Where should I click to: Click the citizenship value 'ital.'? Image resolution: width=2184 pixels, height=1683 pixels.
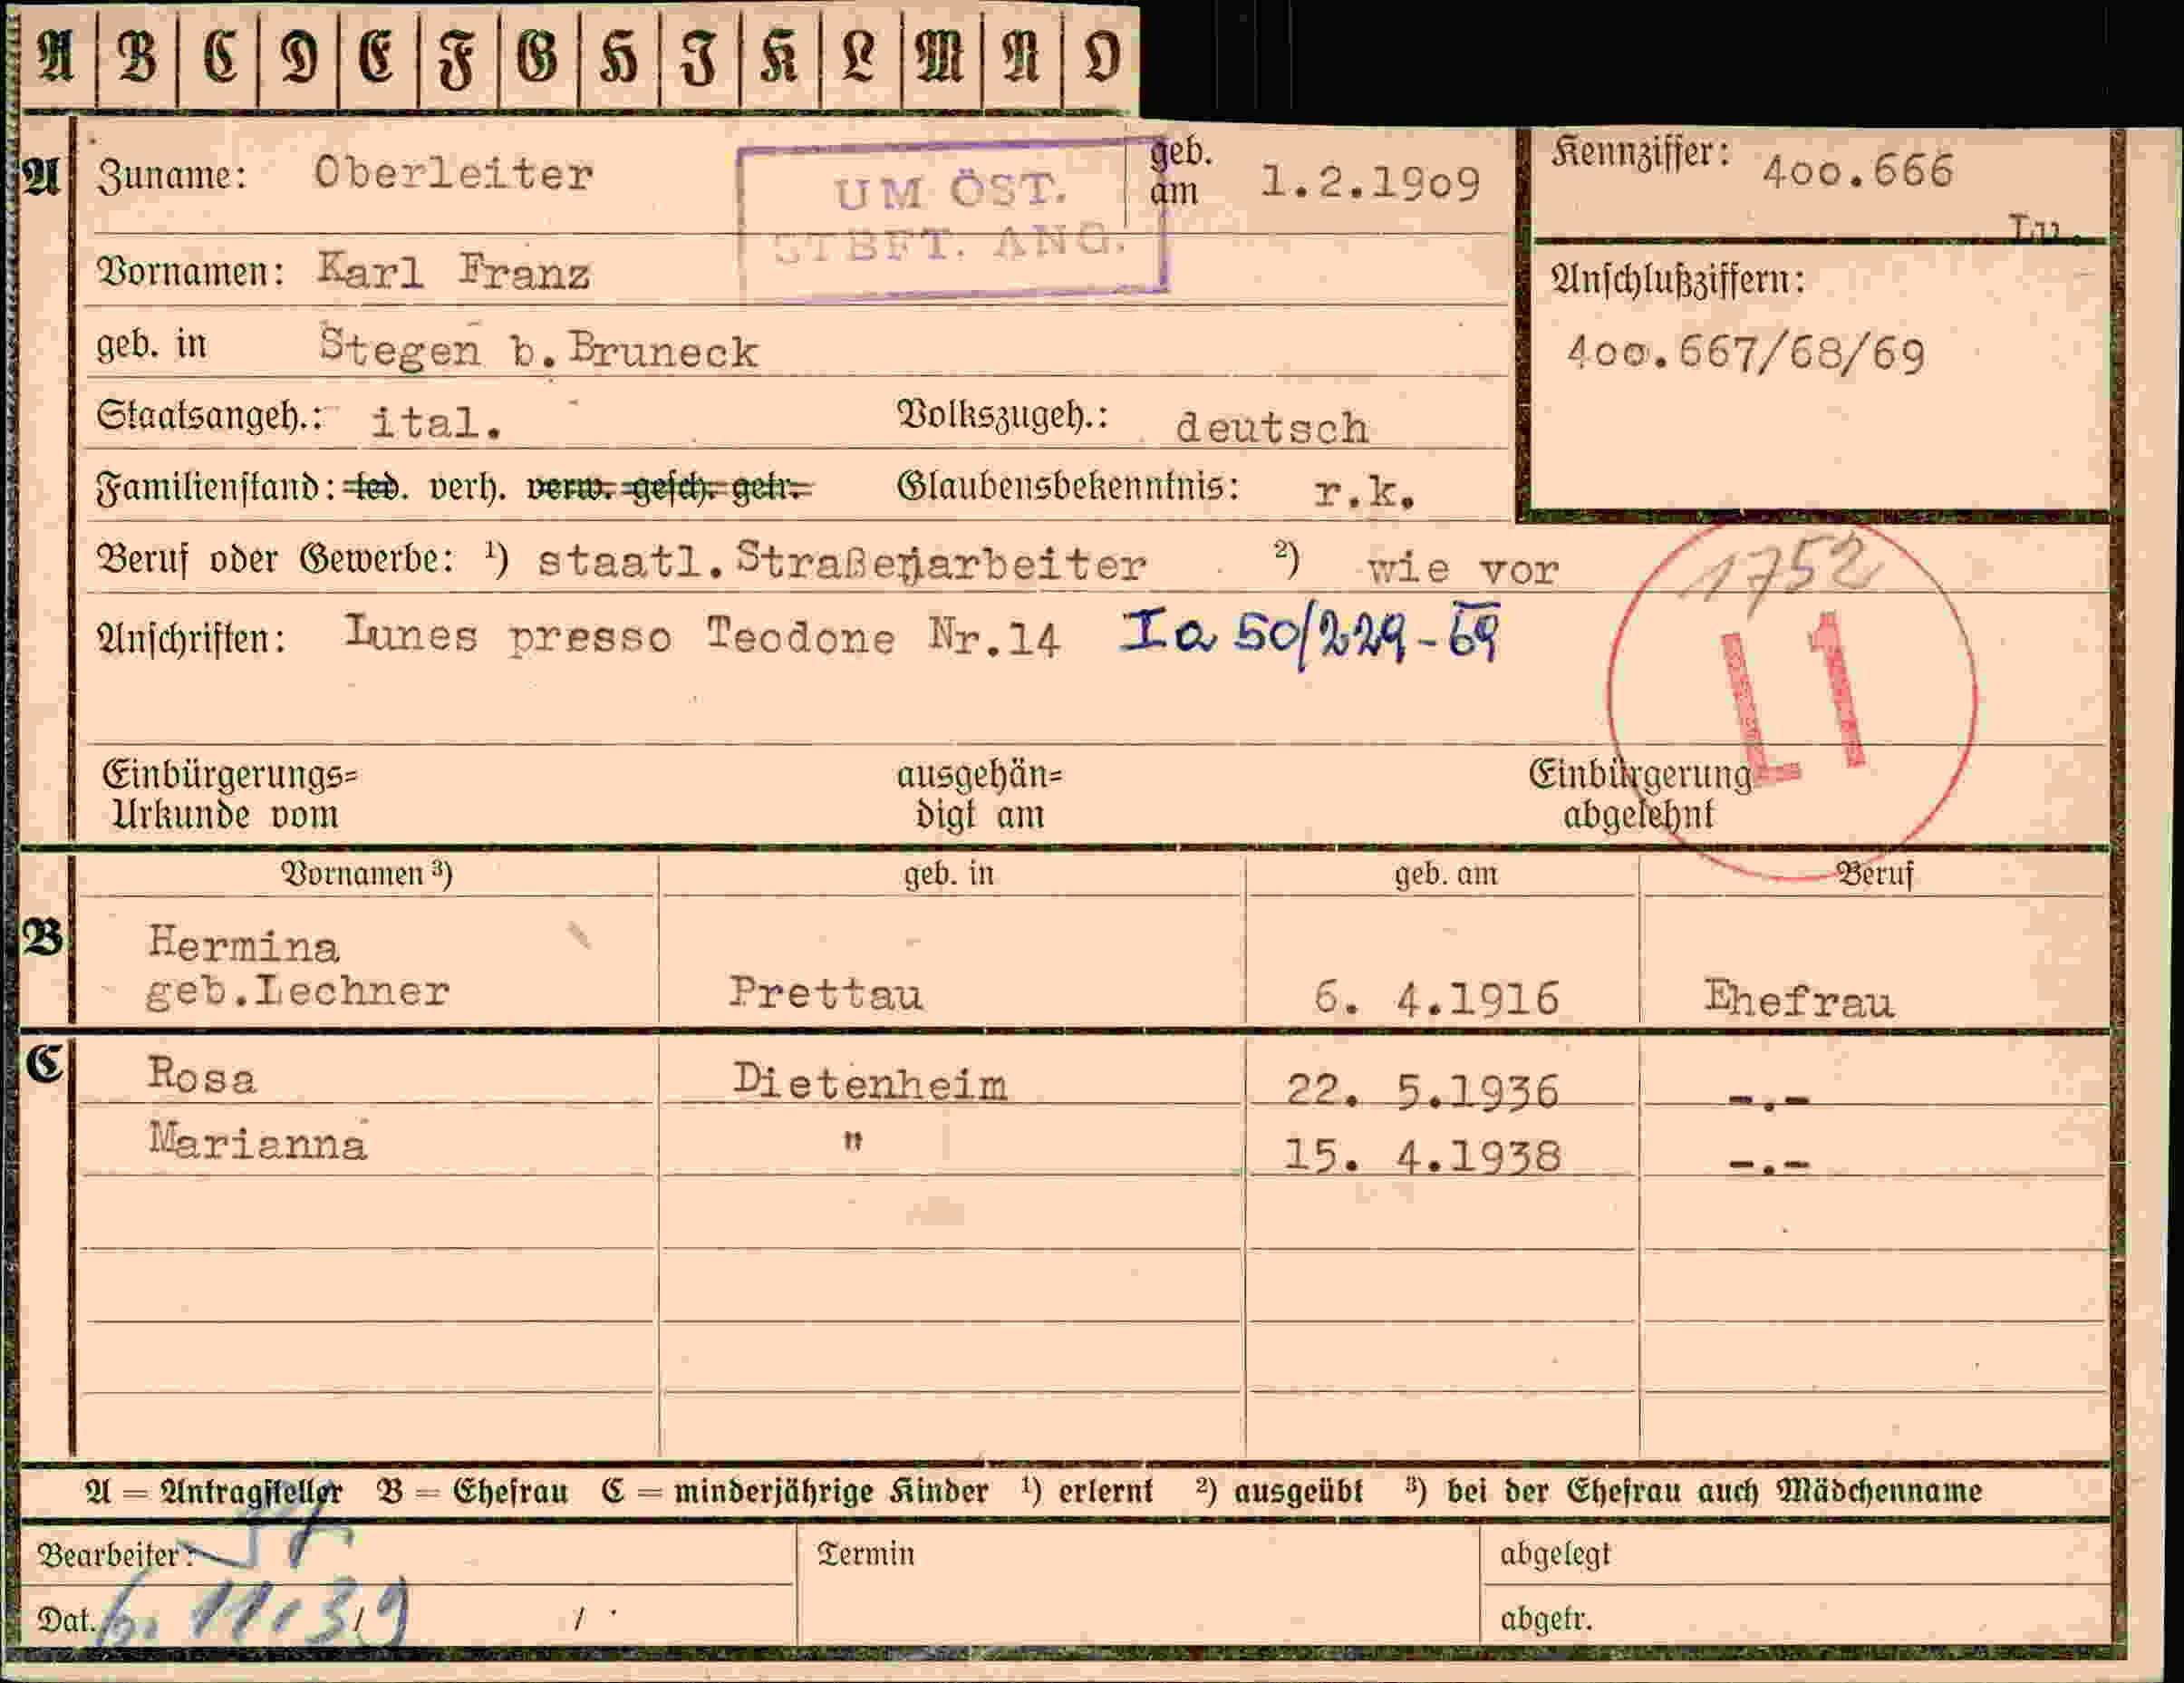click(435, 421)
